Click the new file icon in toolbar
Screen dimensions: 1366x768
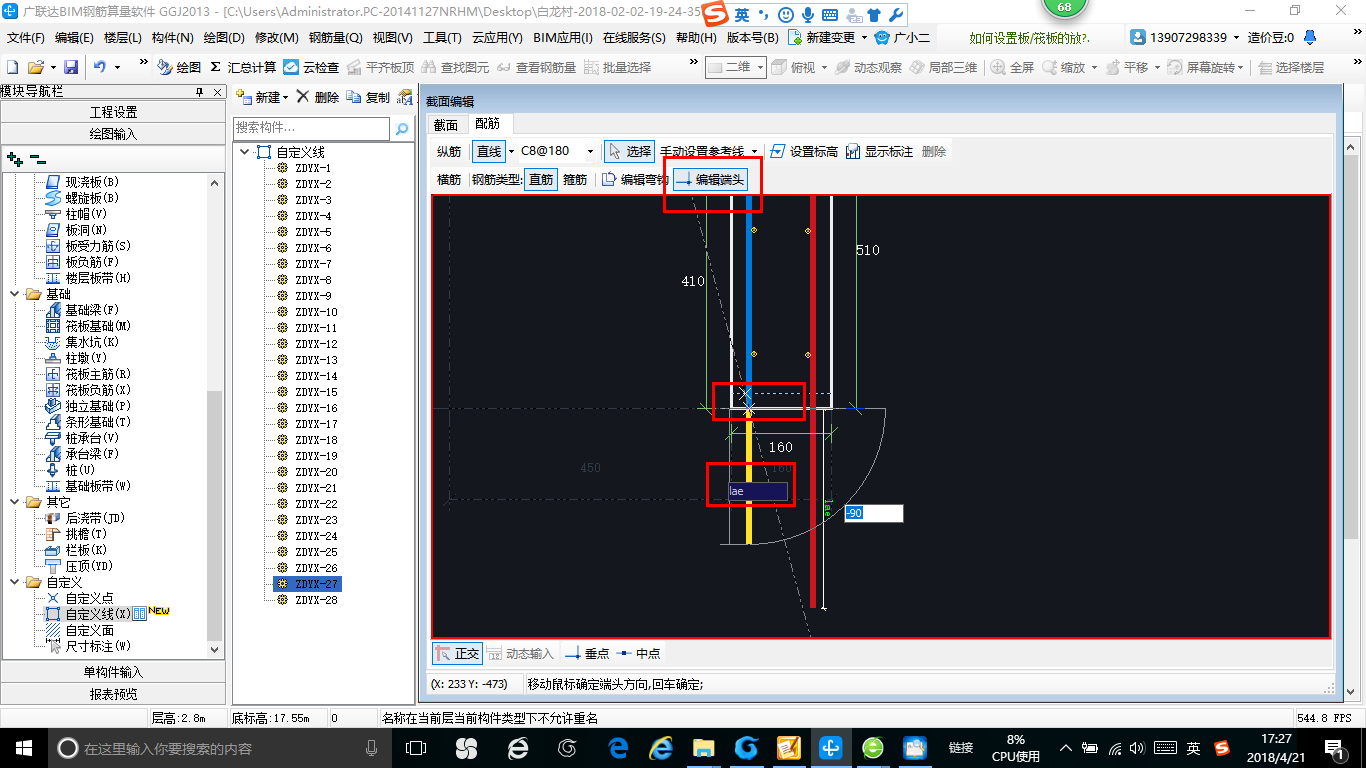12,67
